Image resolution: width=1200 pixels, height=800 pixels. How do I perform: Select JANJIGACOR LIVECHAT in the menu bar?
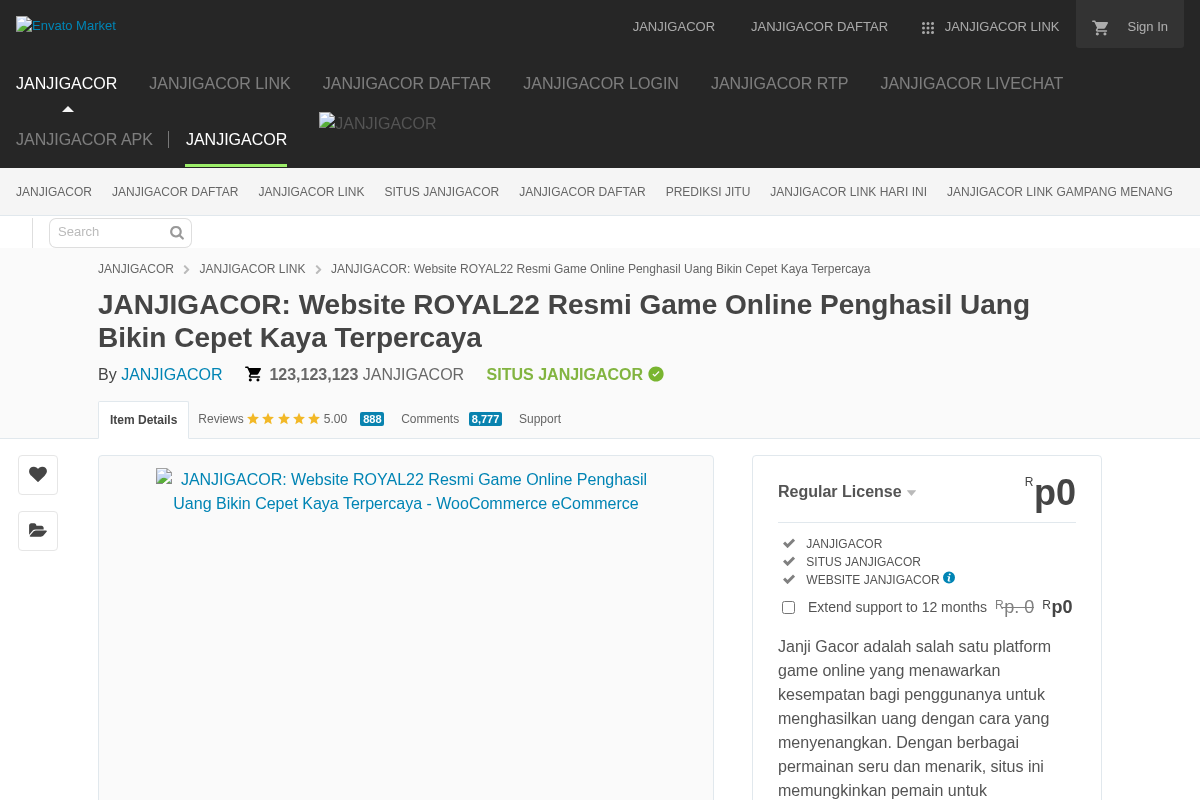(x=971, y=84)
